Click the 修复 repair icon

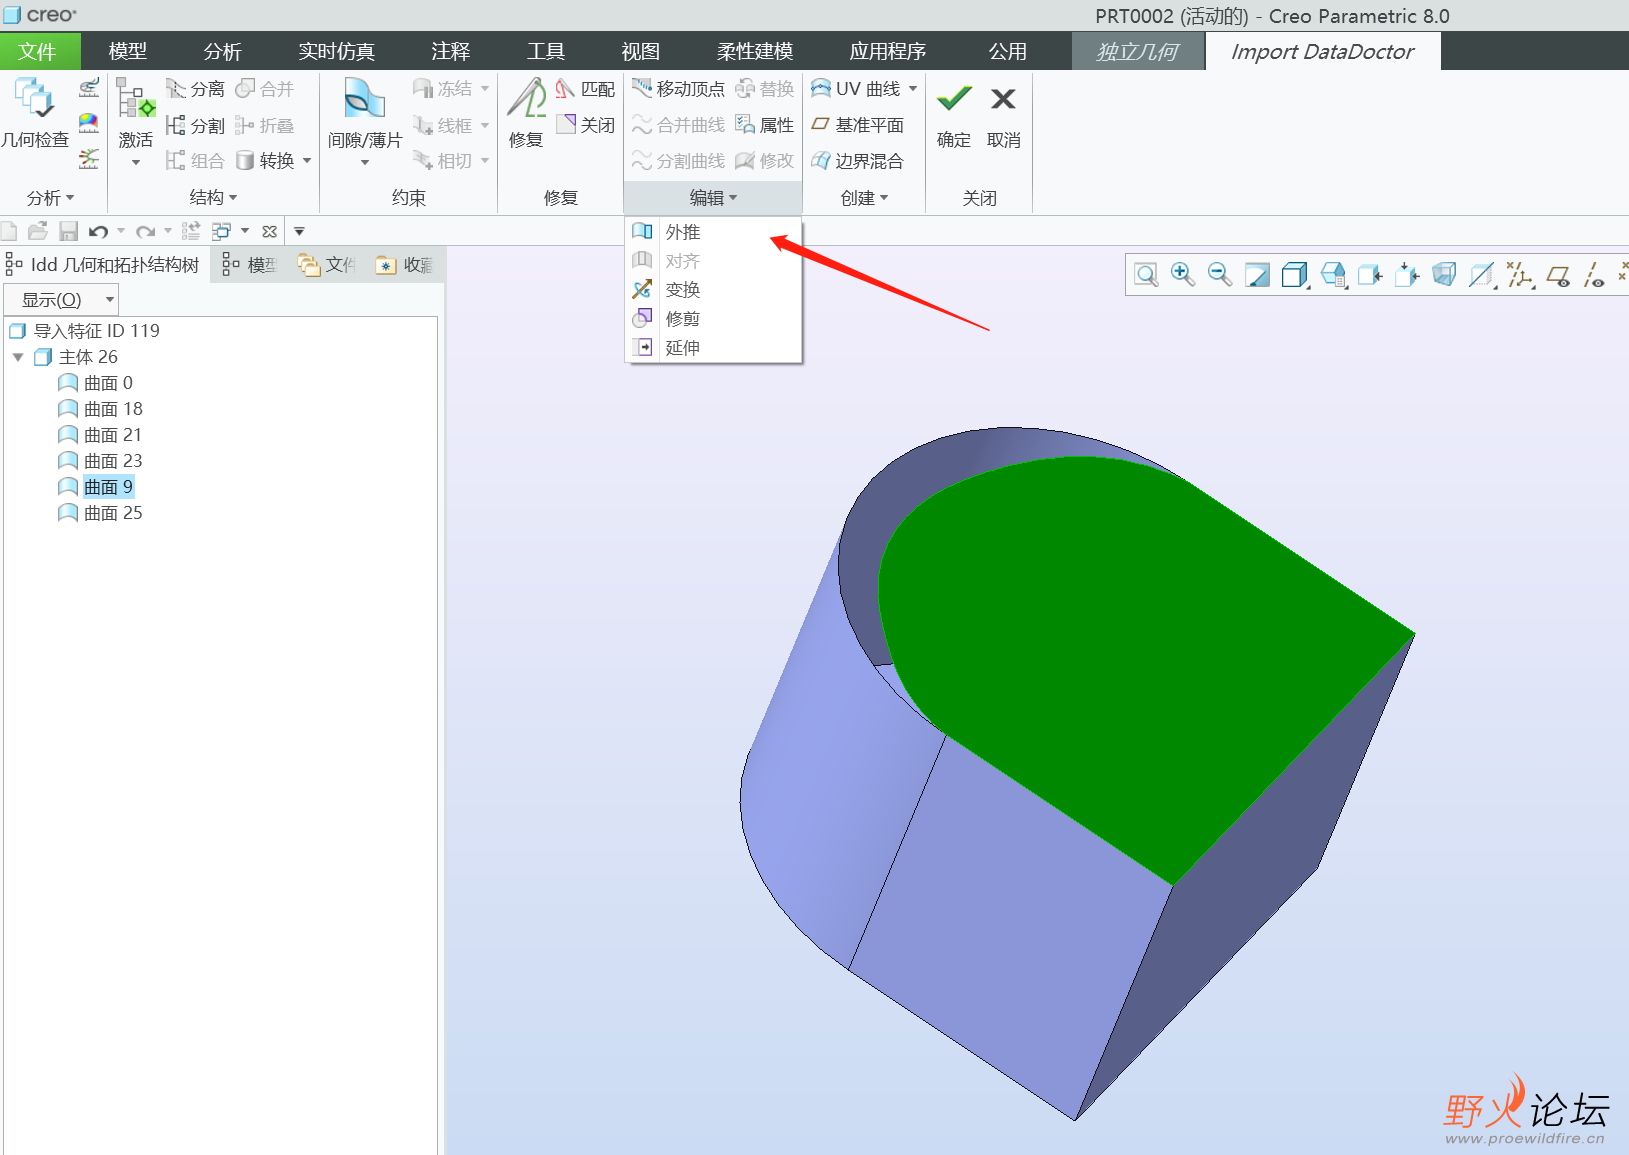tap(526, 113)
